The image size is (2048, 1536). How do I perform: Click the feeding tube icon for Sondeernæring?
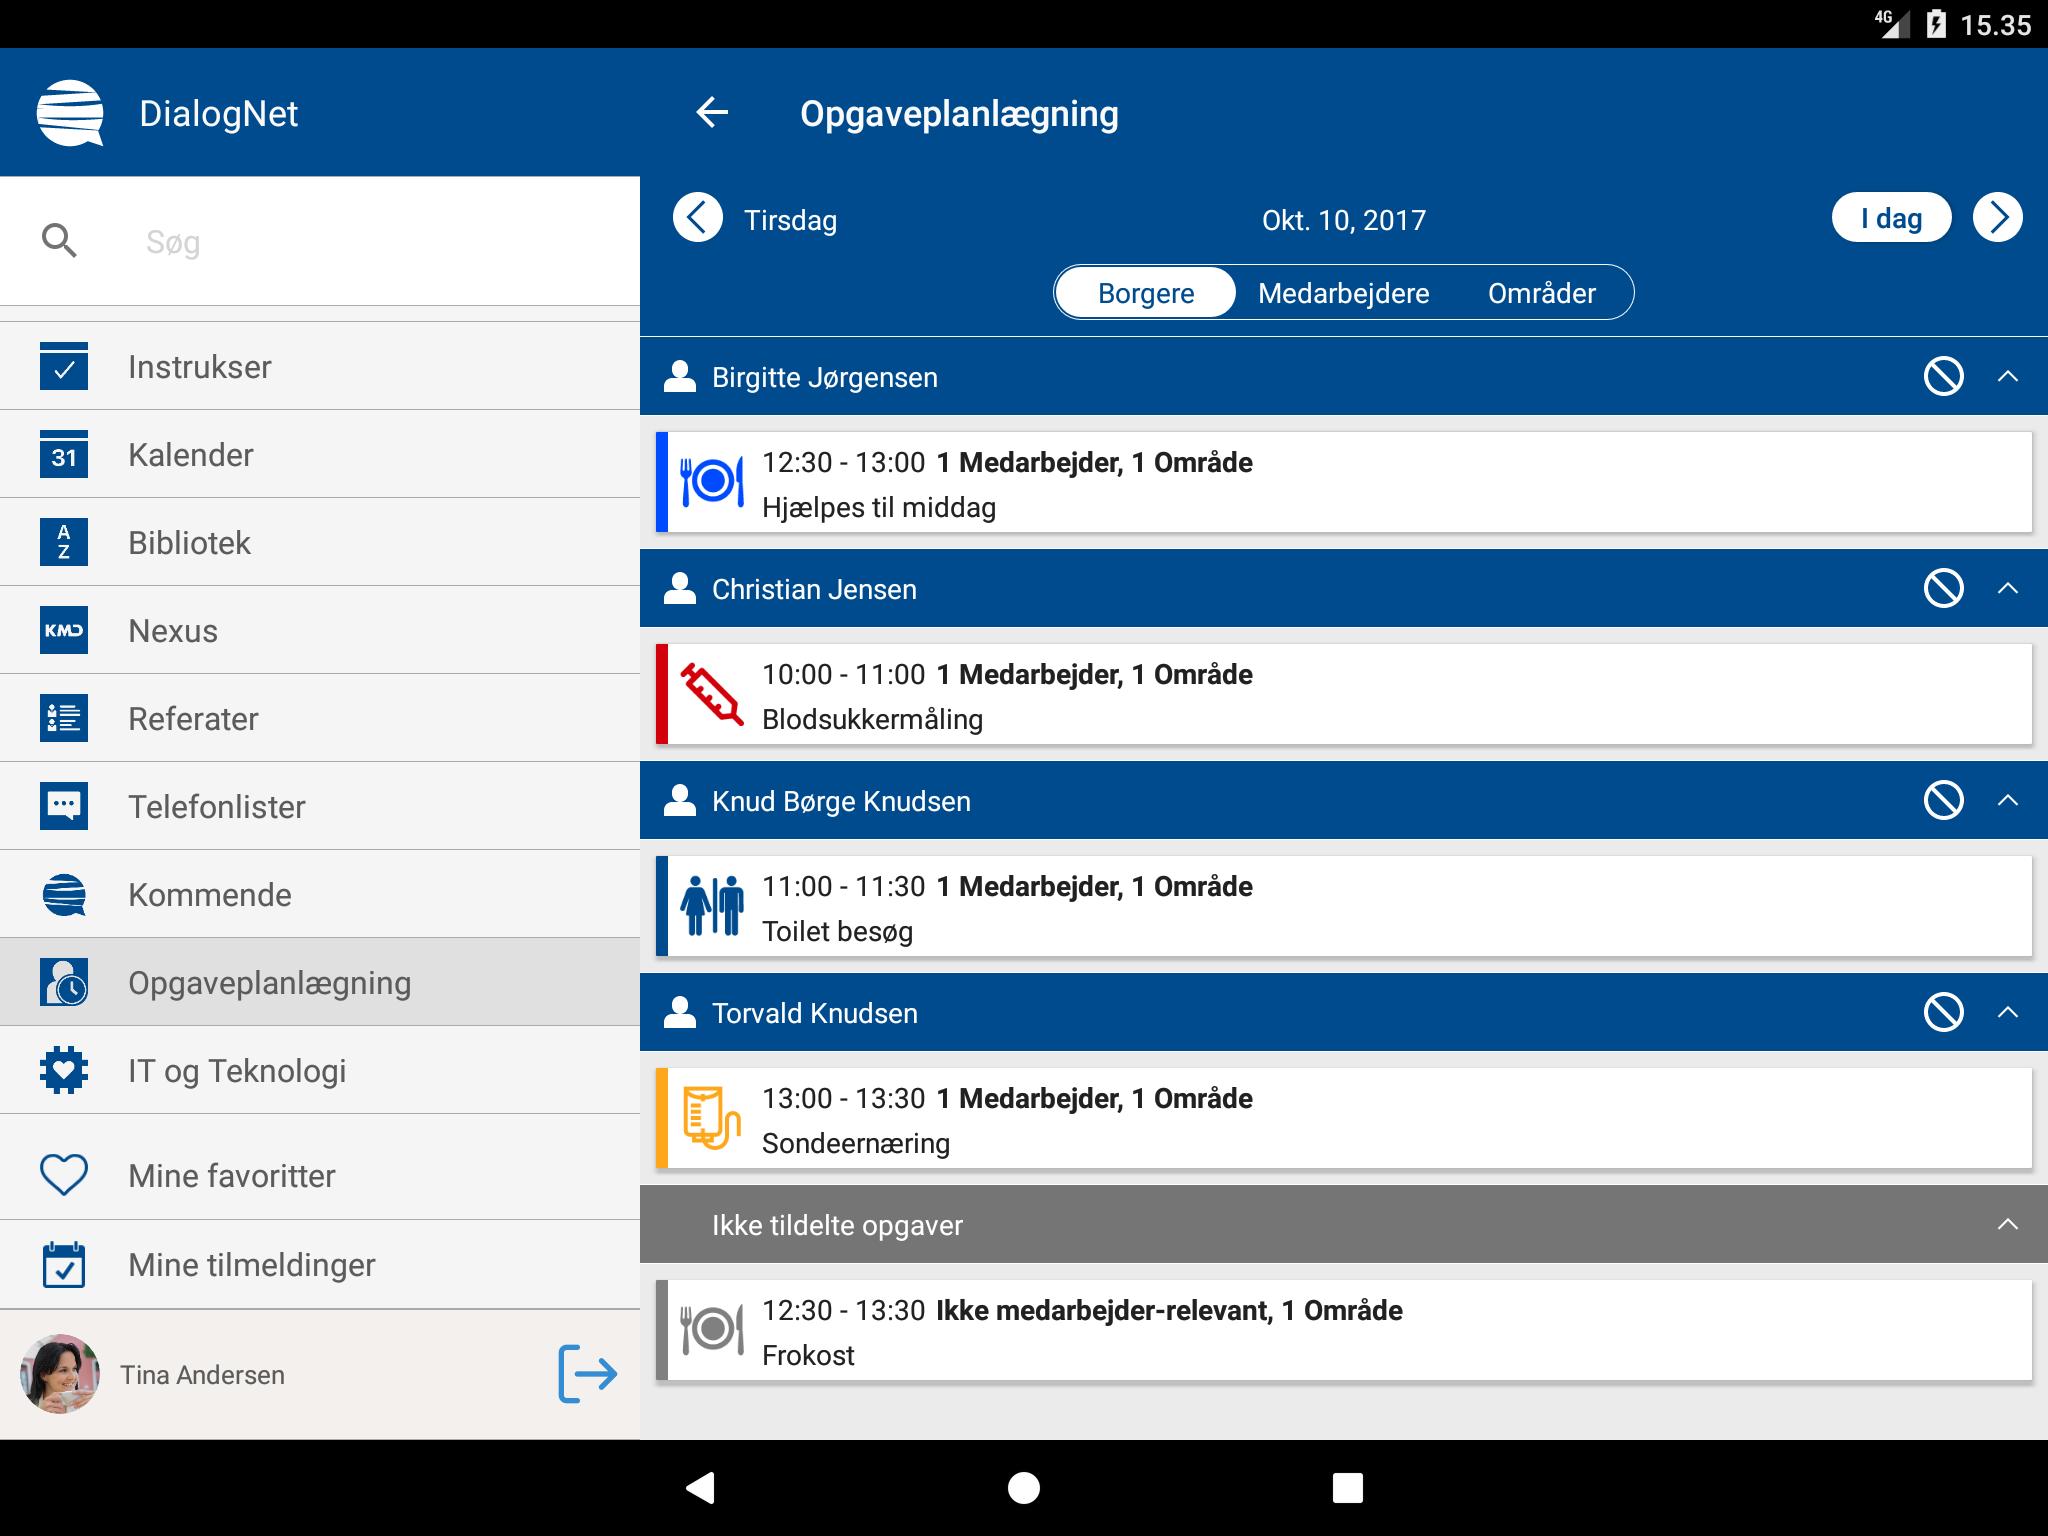[712, 1118]
